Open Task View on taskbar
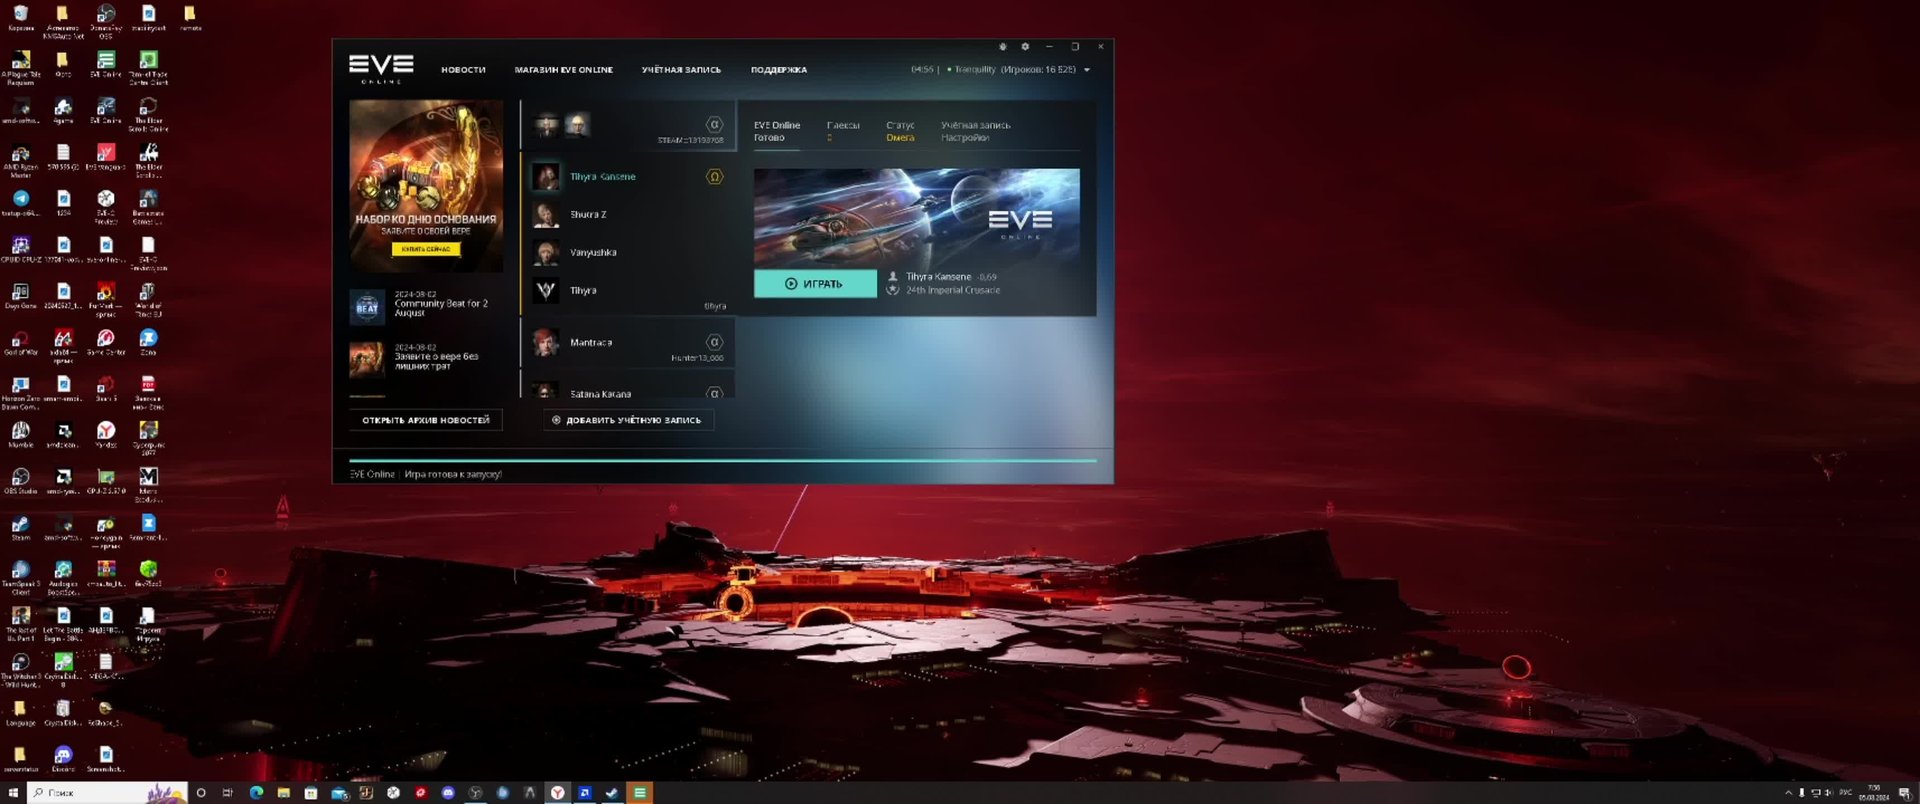The height and width of the screenshot is (804, 1920). (228, 793)
